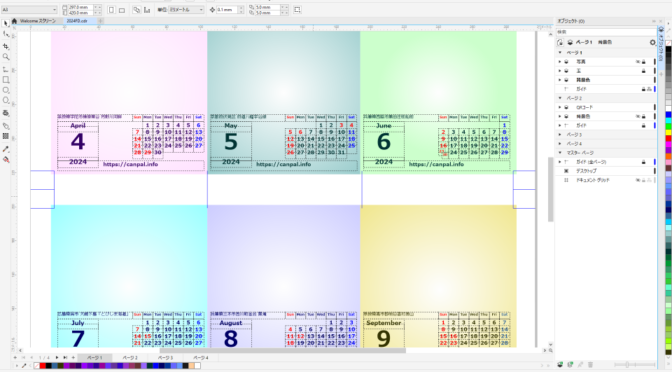Select the Pick tool in the toolbox
The width and height of the screenshot is (672, 372).
point(6,23)
